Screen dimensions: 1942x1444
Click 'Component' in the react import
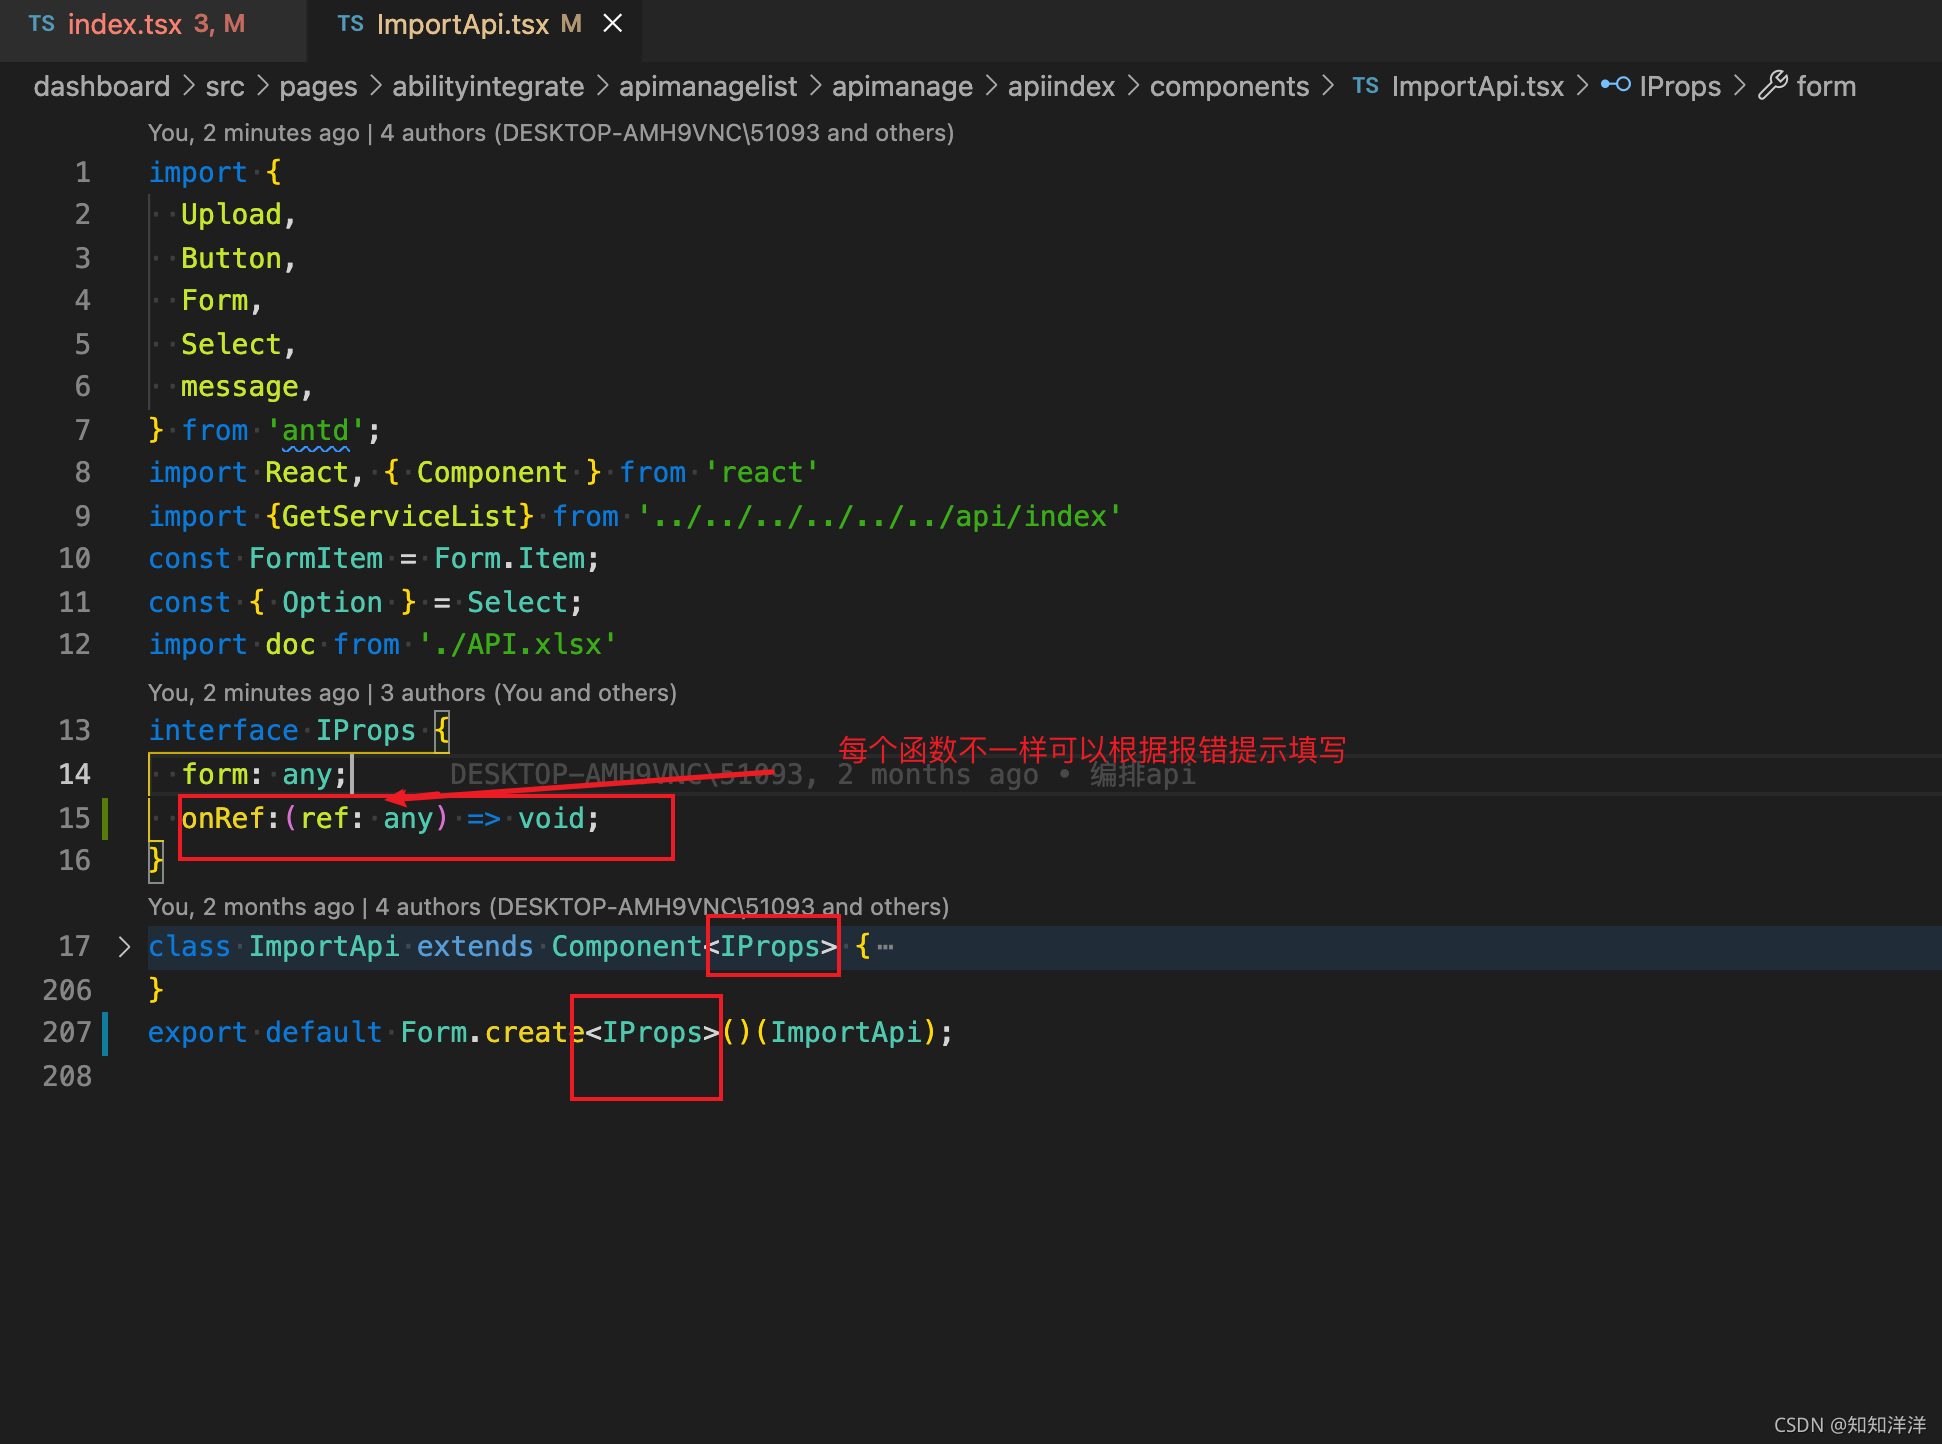(492, 473)
